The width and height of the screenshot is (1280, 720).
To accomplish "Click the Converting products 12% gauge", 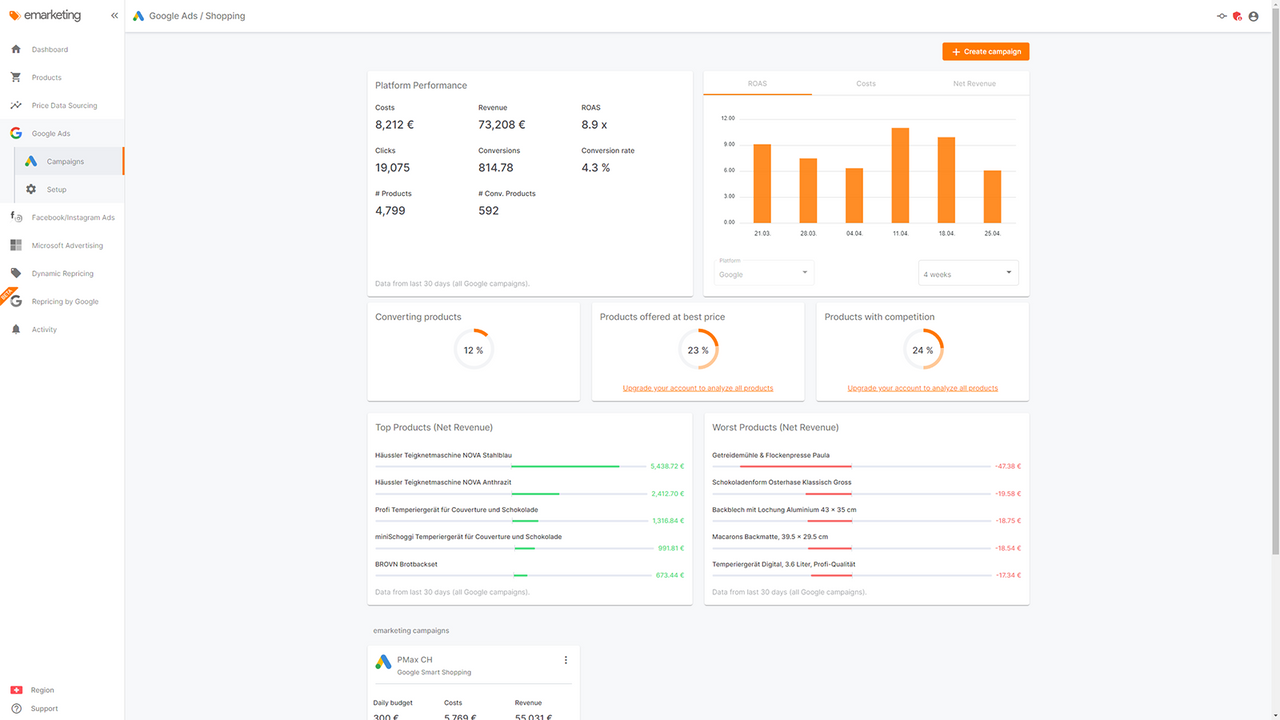I will [x=473, y=349].
